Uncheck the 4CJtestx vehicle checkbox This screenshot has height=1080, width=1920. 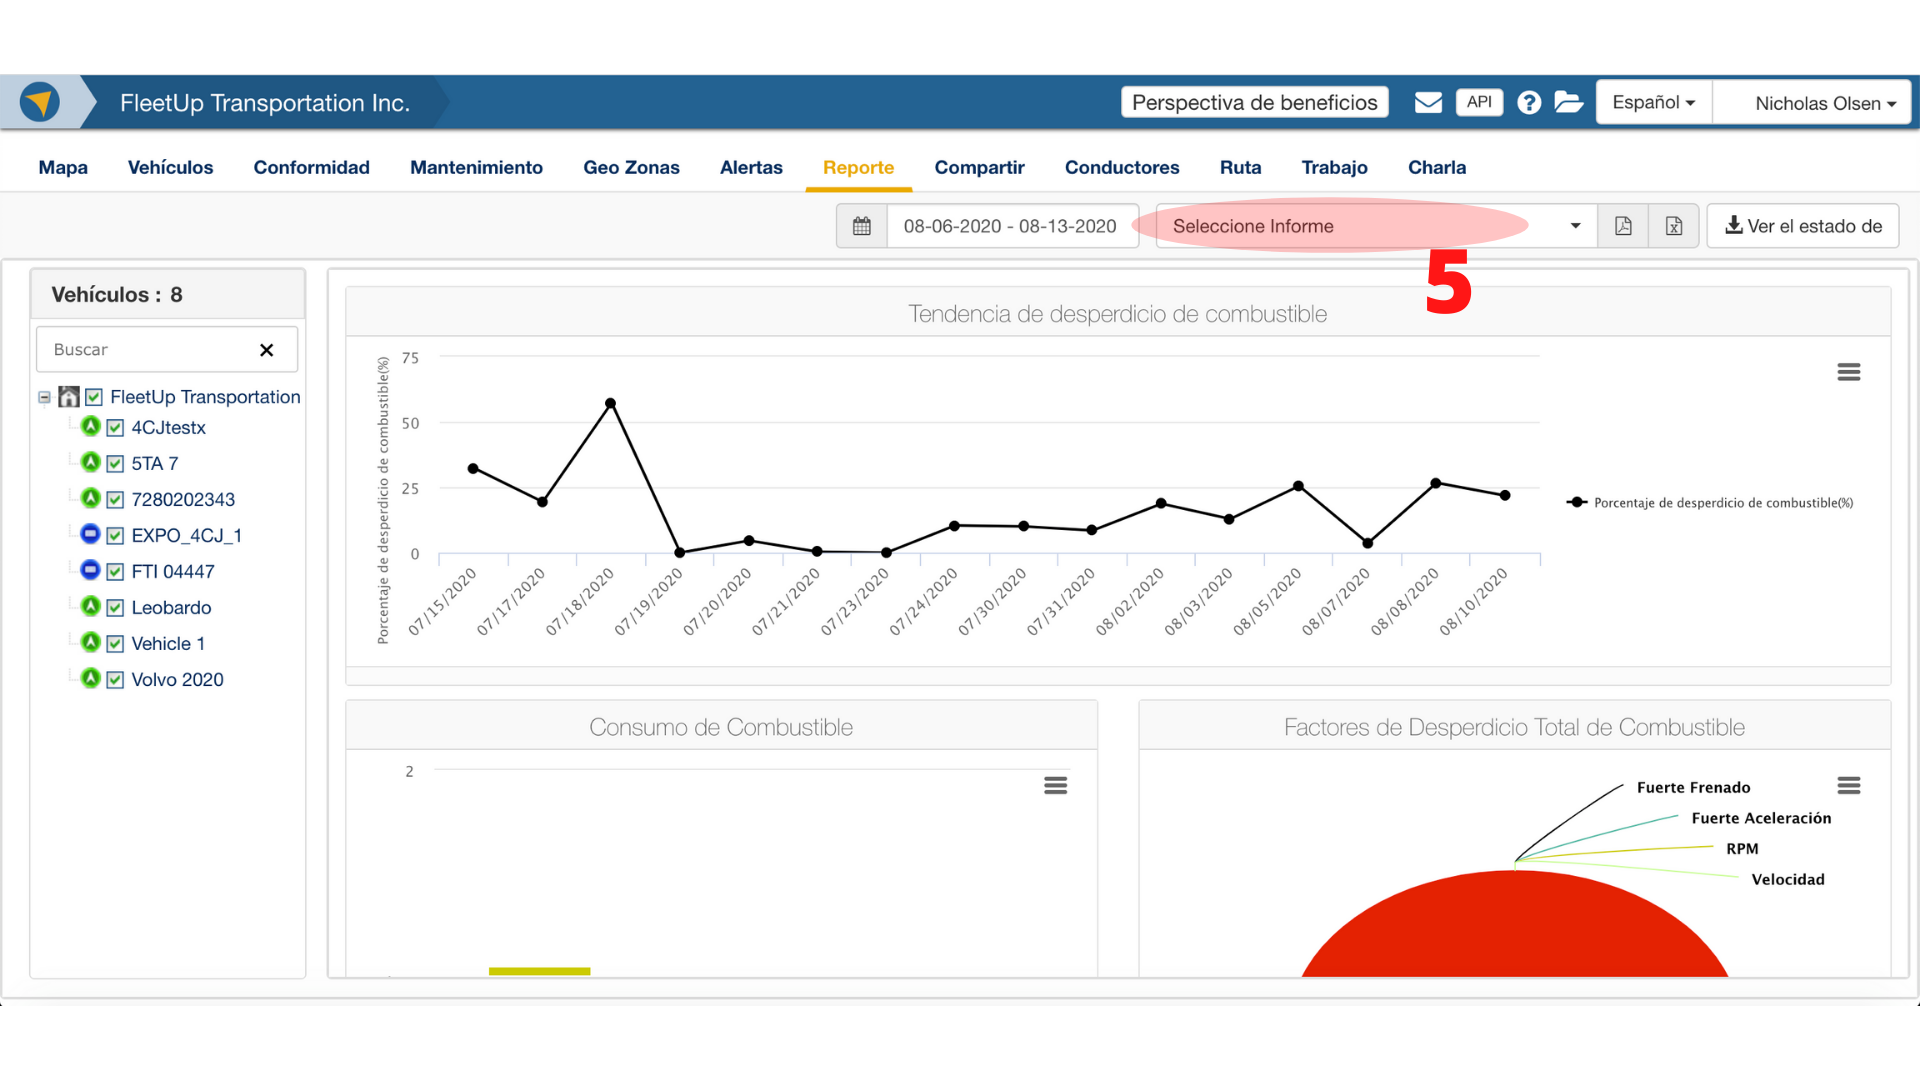click(115, 428)
